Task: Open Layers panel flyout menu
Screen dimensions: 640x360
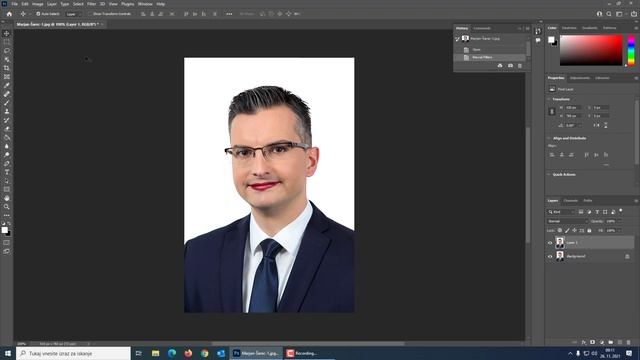Action: point(636,201)
